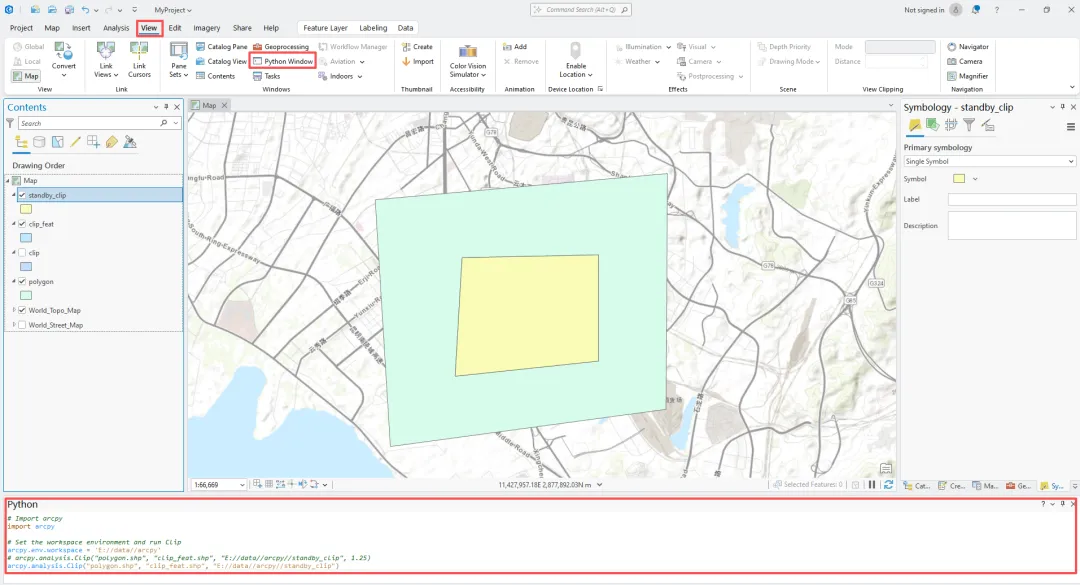This screenshot has width=1080, height=585.
Task: Open the Tasks pane
Action: pos(267,76)
